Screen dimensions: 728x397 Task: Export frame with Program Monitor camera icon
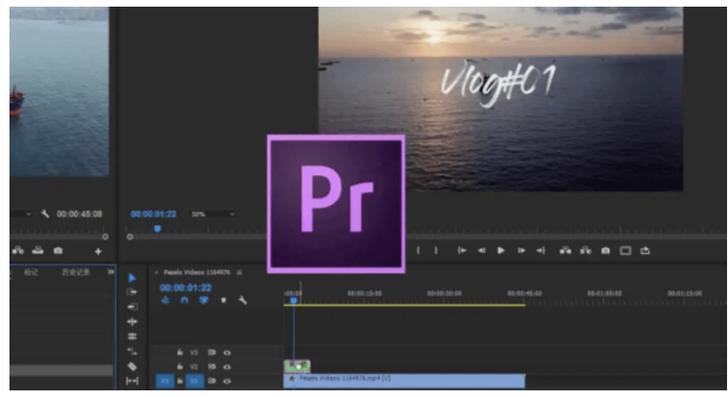click(605, 251)
